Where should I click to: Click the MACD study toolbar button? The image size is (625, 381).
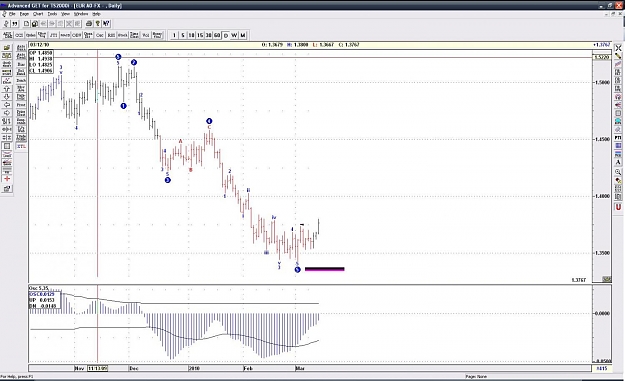click(x=65, y=35)
